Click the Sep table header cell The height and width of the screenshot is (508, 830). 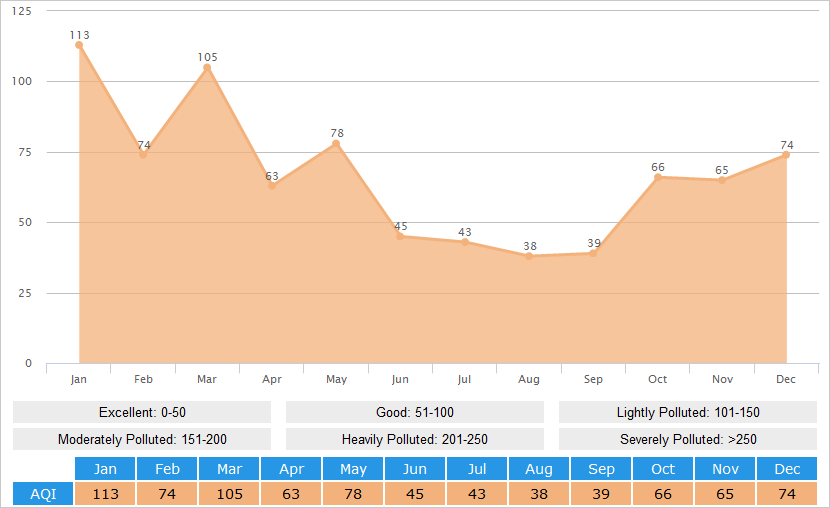(601, 469)
